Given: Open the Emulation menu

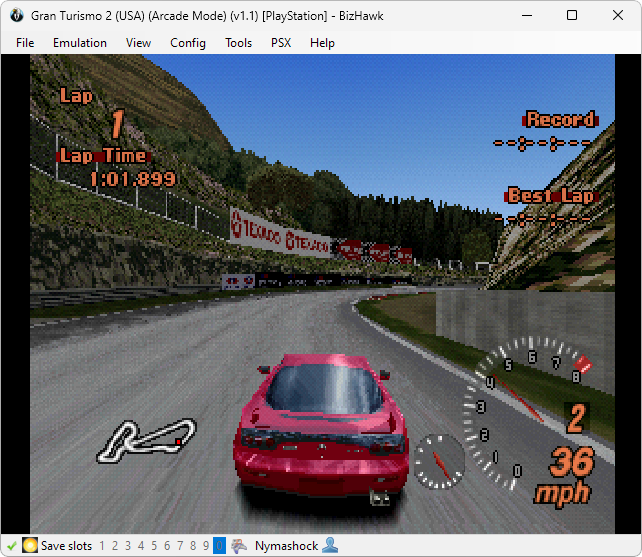Looking at the screenshot, I should (80, 43).
